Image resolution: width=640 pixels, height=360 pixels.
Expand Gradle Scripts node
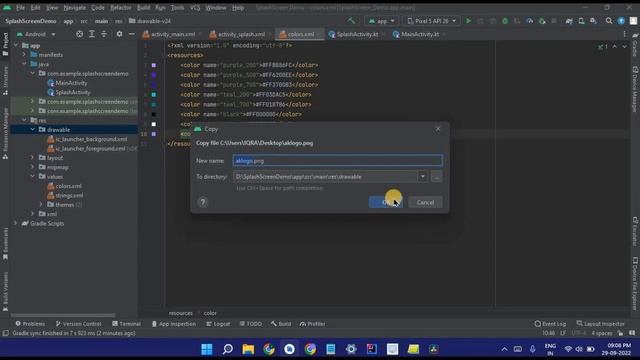click(16, 223)
